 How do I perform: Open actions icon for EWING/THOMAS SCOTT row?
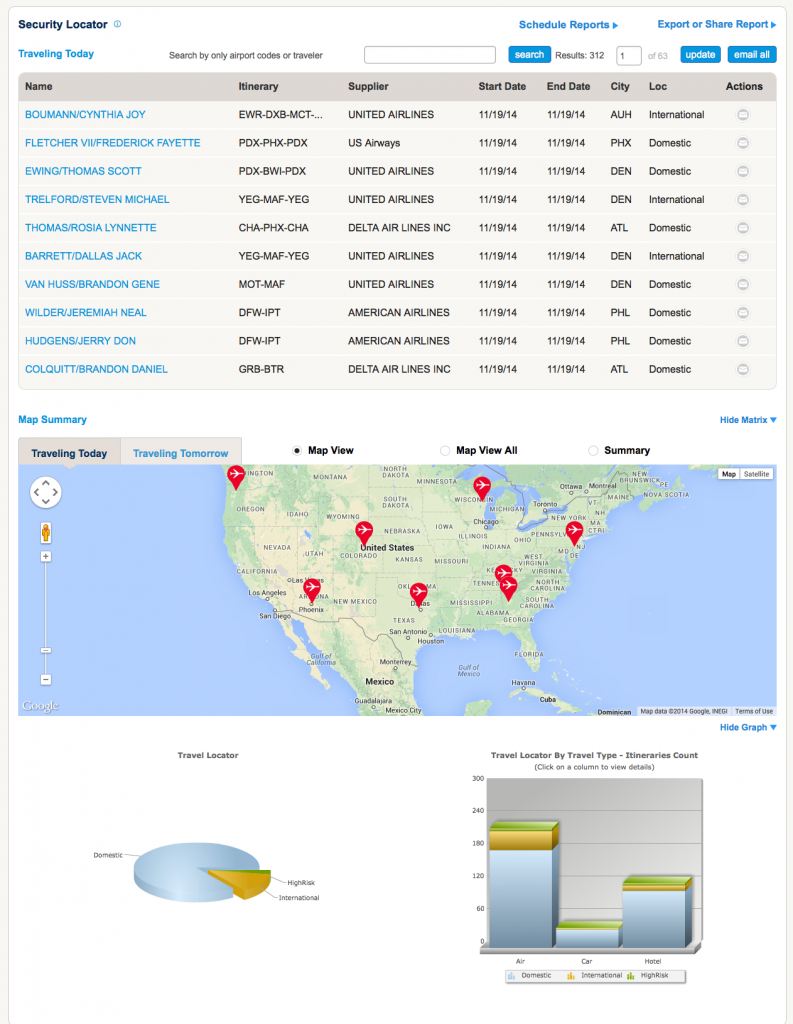click(x=743, y=171)
